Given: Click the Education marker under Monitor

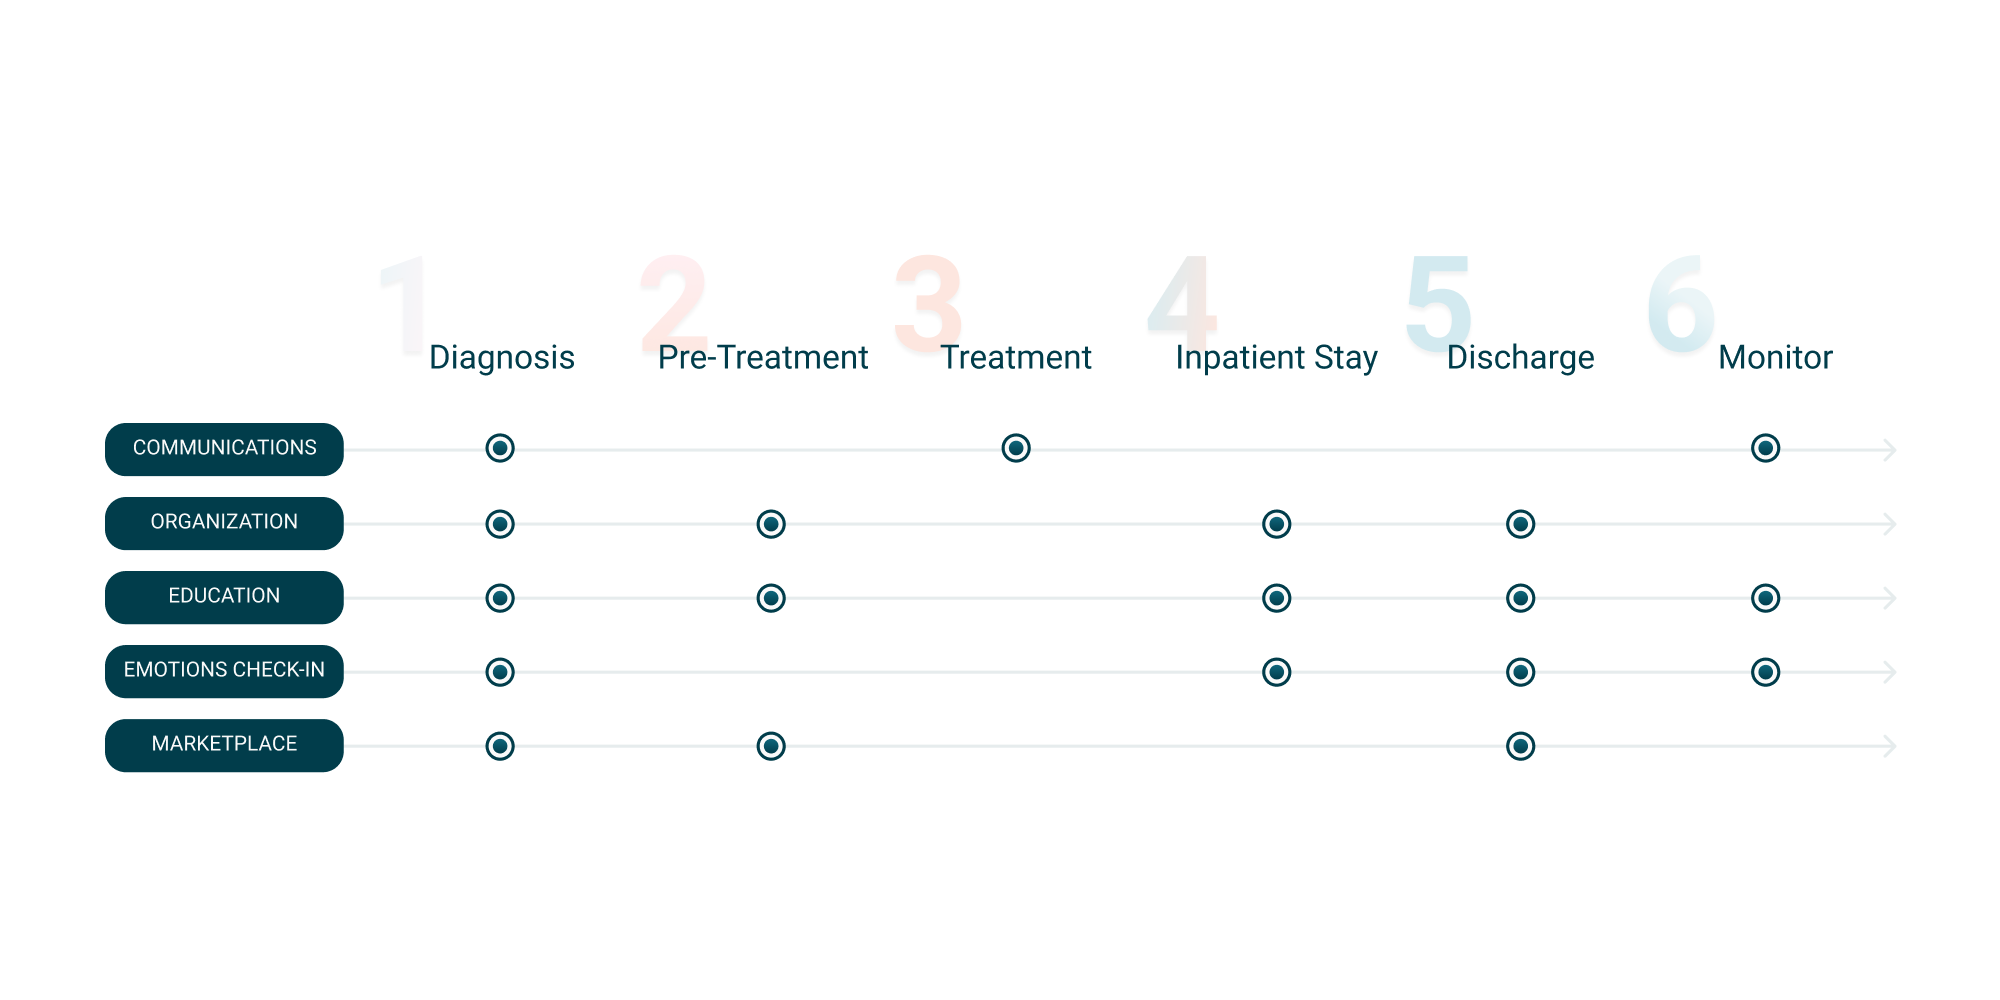Looking at the screenshot, I should click(x=1766, y=598).
